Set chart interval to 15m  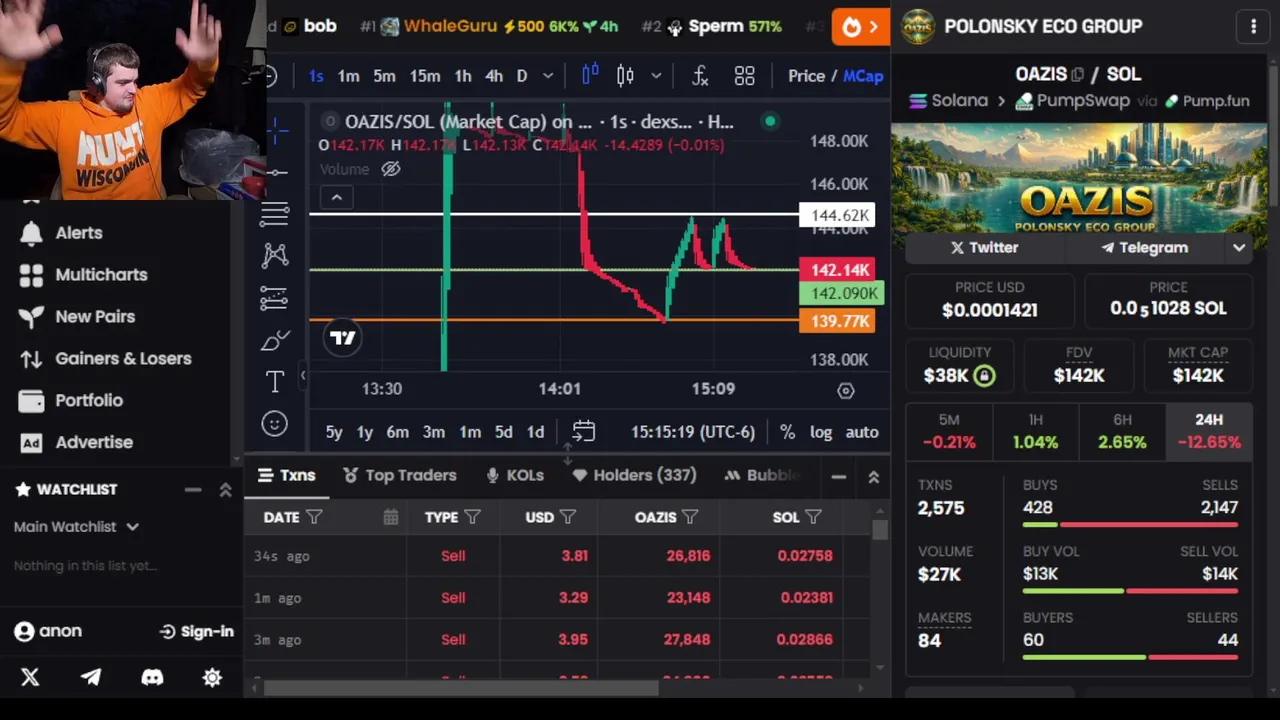424,76
